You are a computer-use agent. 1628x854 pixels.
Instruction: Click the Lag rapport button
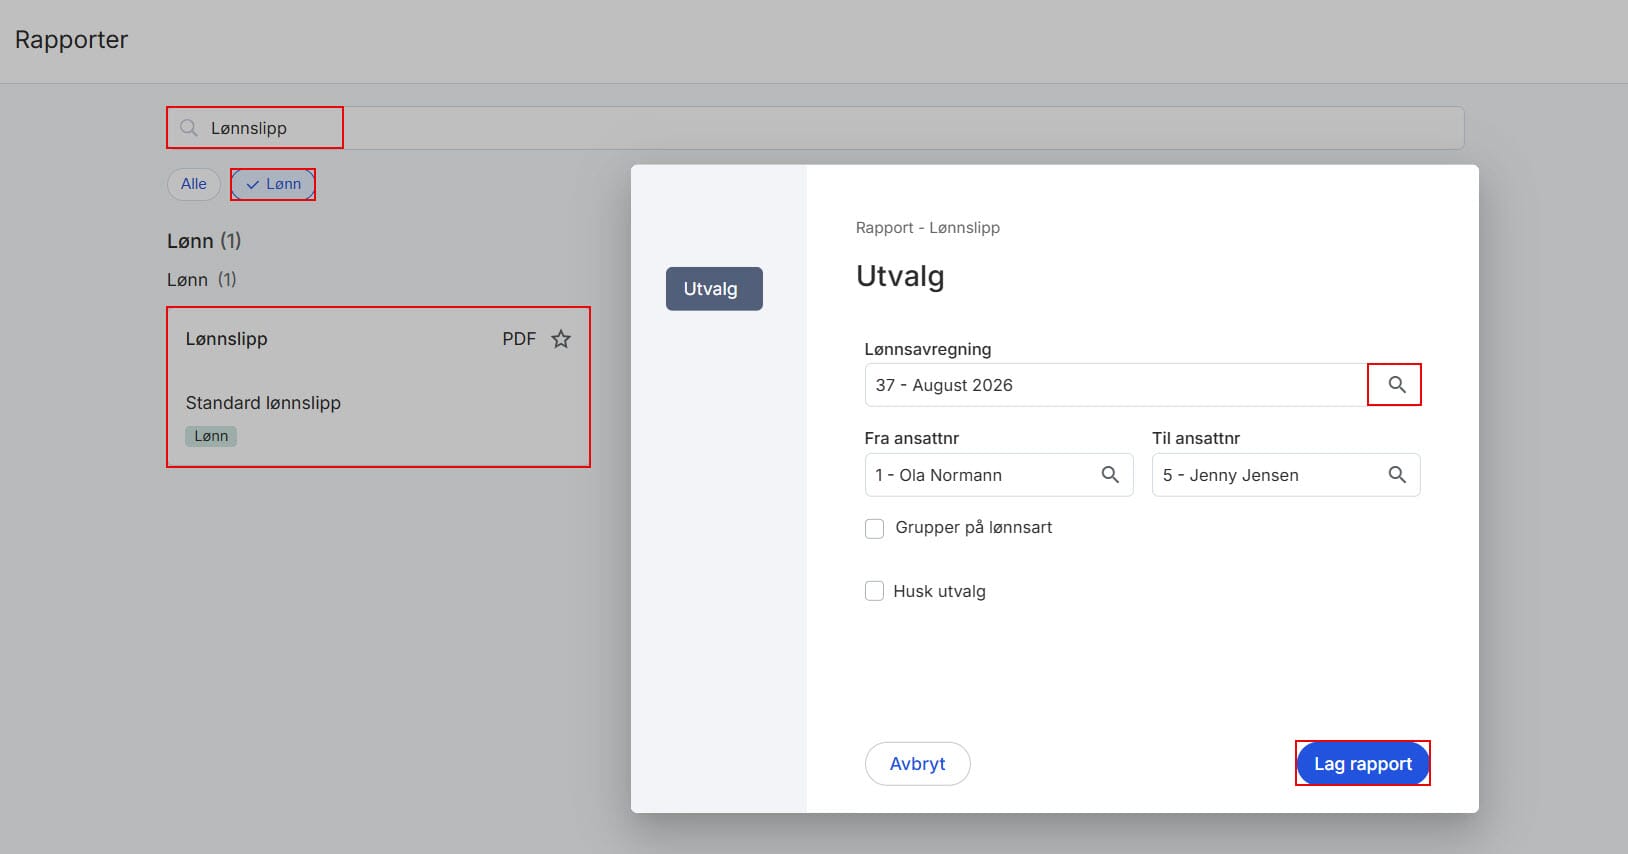1363,764
